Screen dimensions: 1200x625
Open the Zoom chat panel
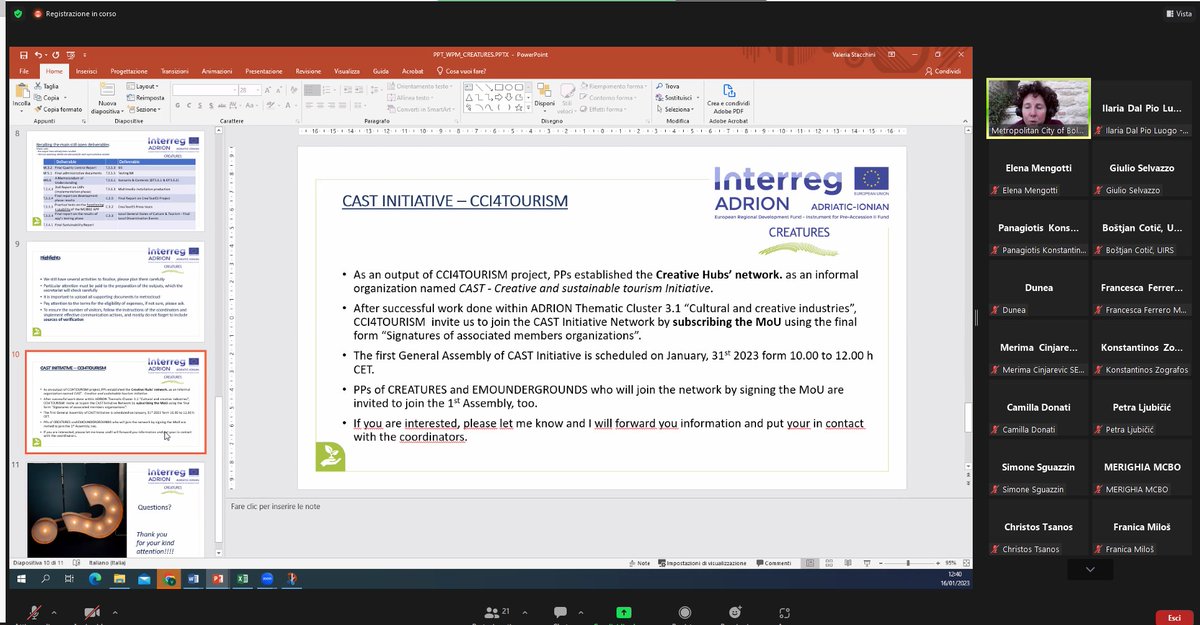click(558, 613)
